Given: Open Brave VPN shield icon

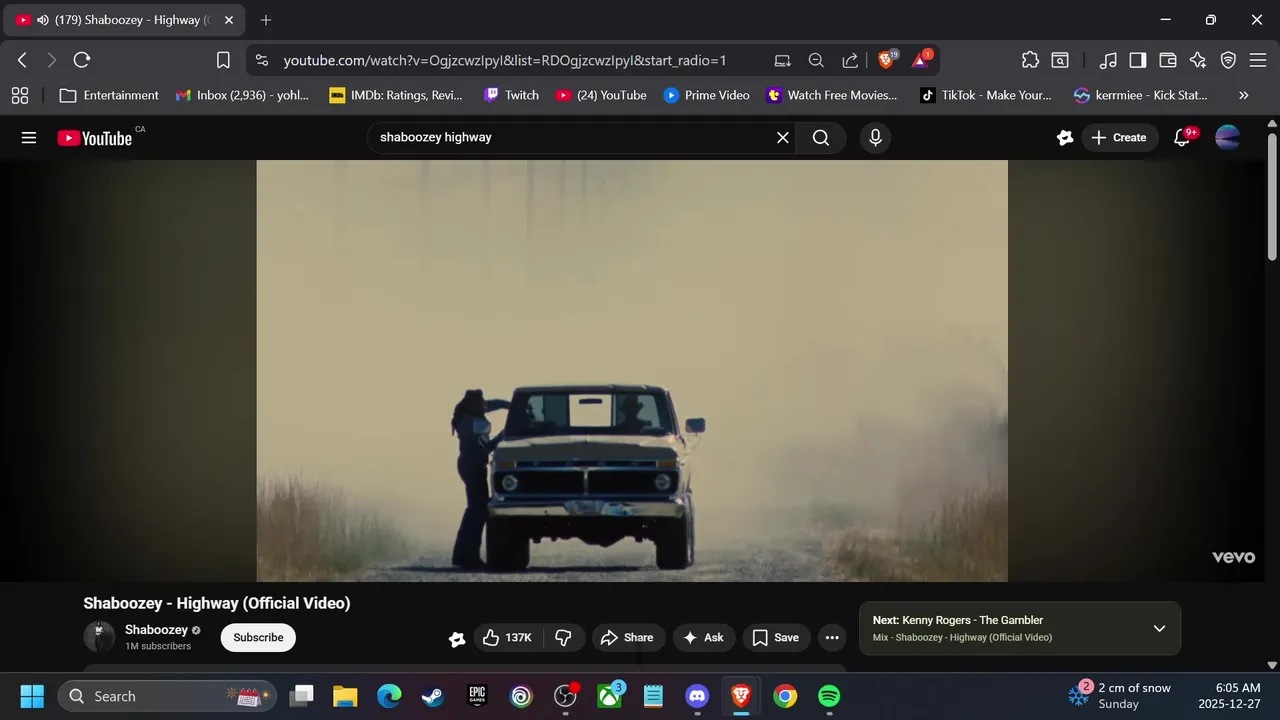Looking at the screenshot, I should [1228, 60].
